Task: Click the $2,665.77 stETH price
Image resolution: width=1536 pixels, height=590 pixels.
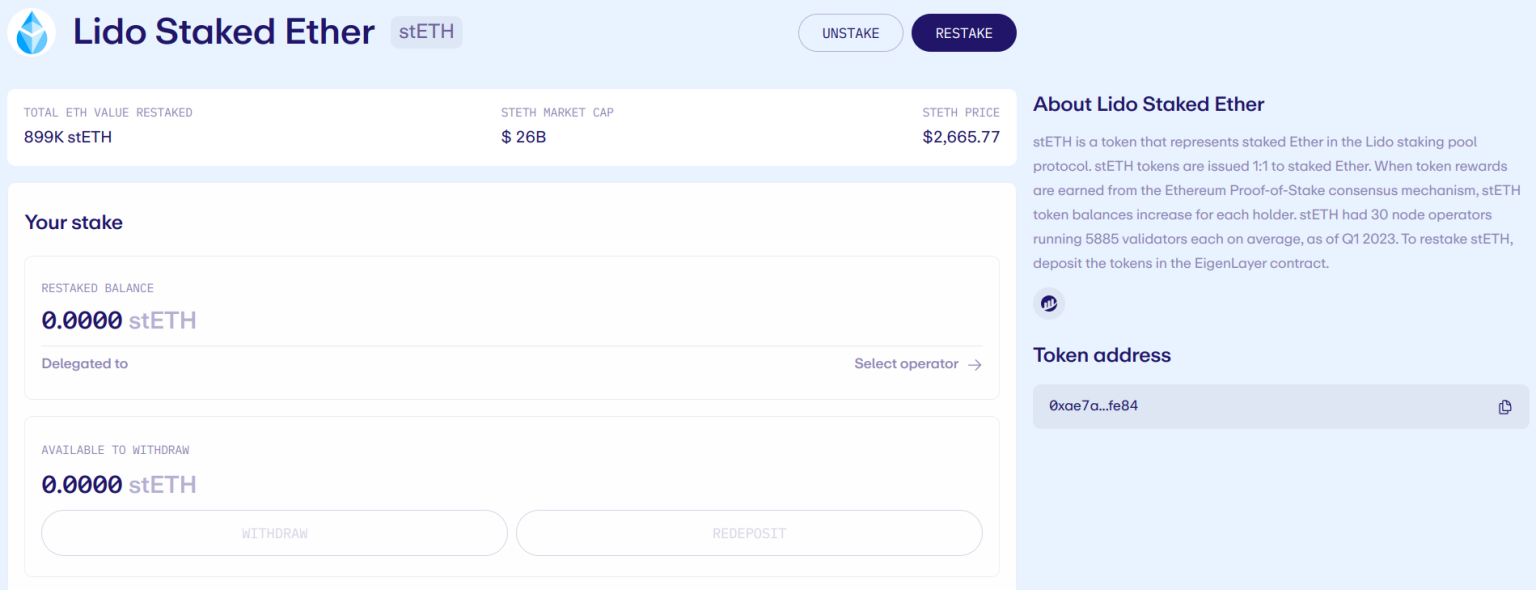Action: click(961, 137)
